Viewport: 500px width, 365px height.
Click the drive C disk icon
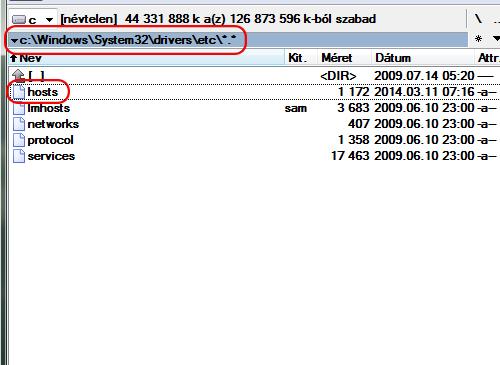coord(19,20)
